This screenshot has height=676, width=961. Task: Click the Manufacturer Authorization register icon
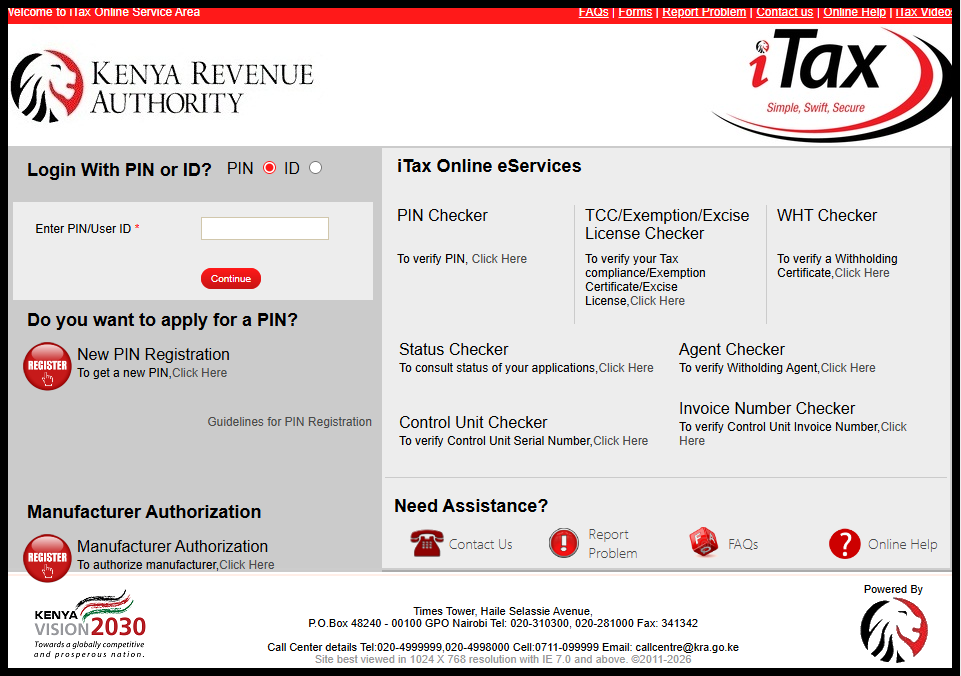pyautogui.click(x=46, y=556)
